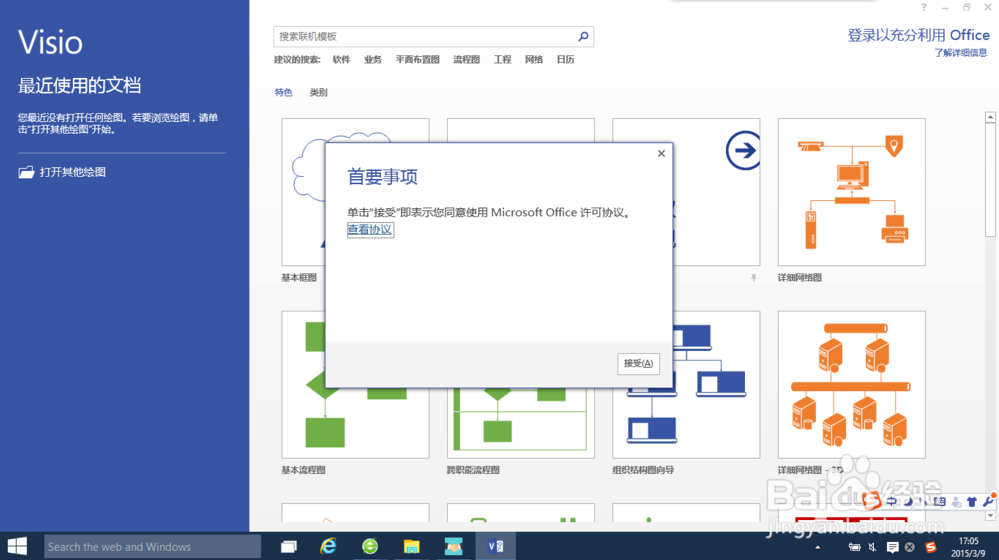Image resolution: width=999 pixels, height=560 pixels.
Task: Click the 接受(A) button in the dialog
Action: 638,363
